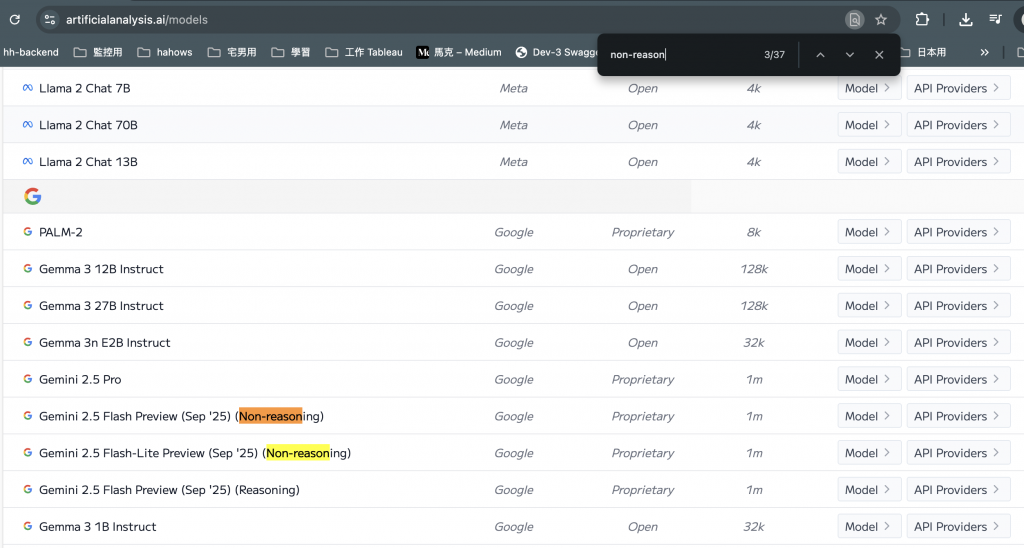1024x548 pixels.
Task: Open Model page for Gemini 2.5 Flash Preview (Reasoning)
Action: click(869, 489)
